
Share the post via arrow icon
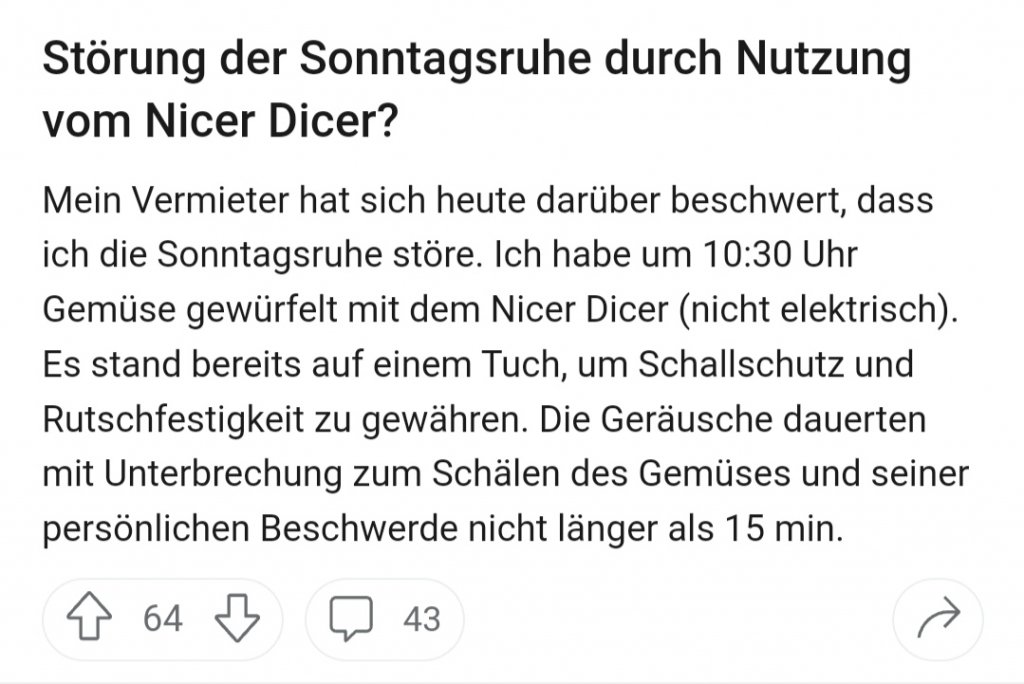[x=938, y=619]
